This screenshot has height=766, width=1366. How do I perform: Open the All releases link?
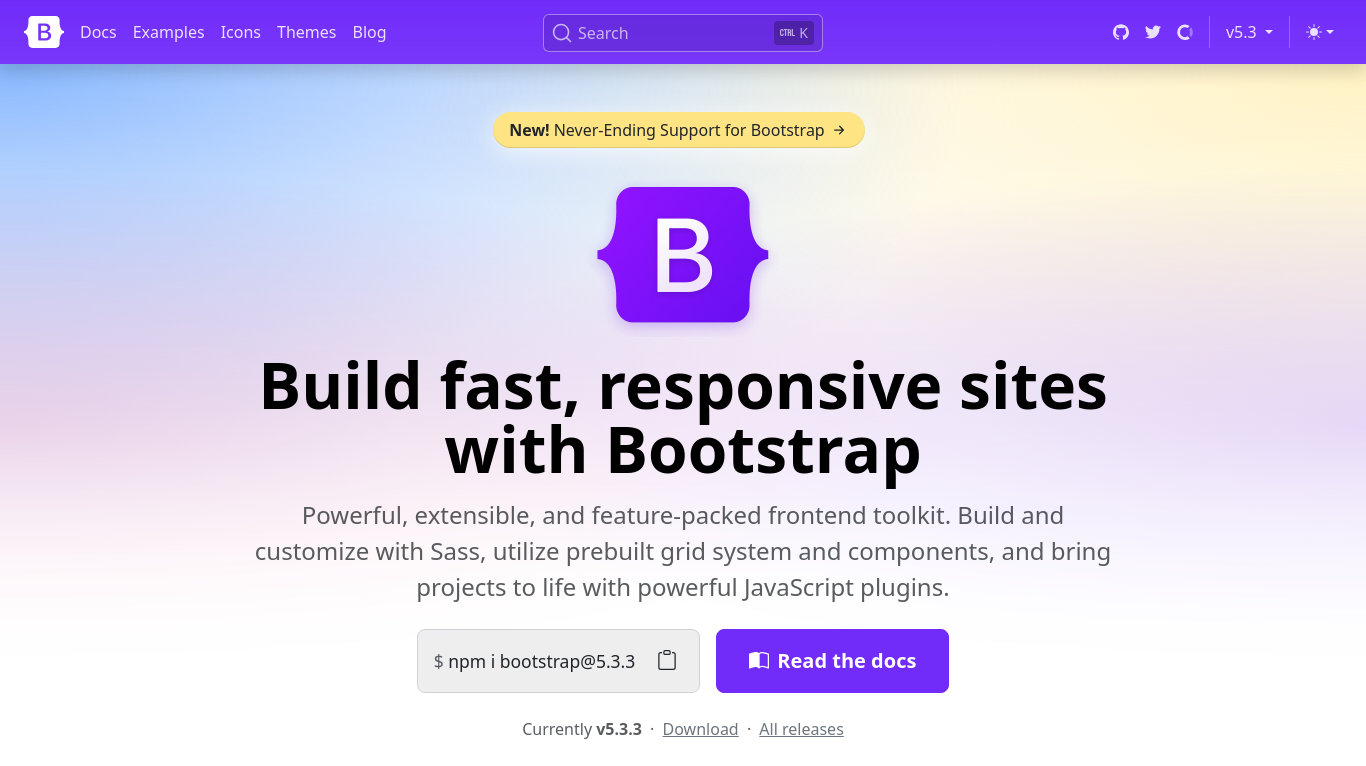pyautogui.click(x=801, y=729)
